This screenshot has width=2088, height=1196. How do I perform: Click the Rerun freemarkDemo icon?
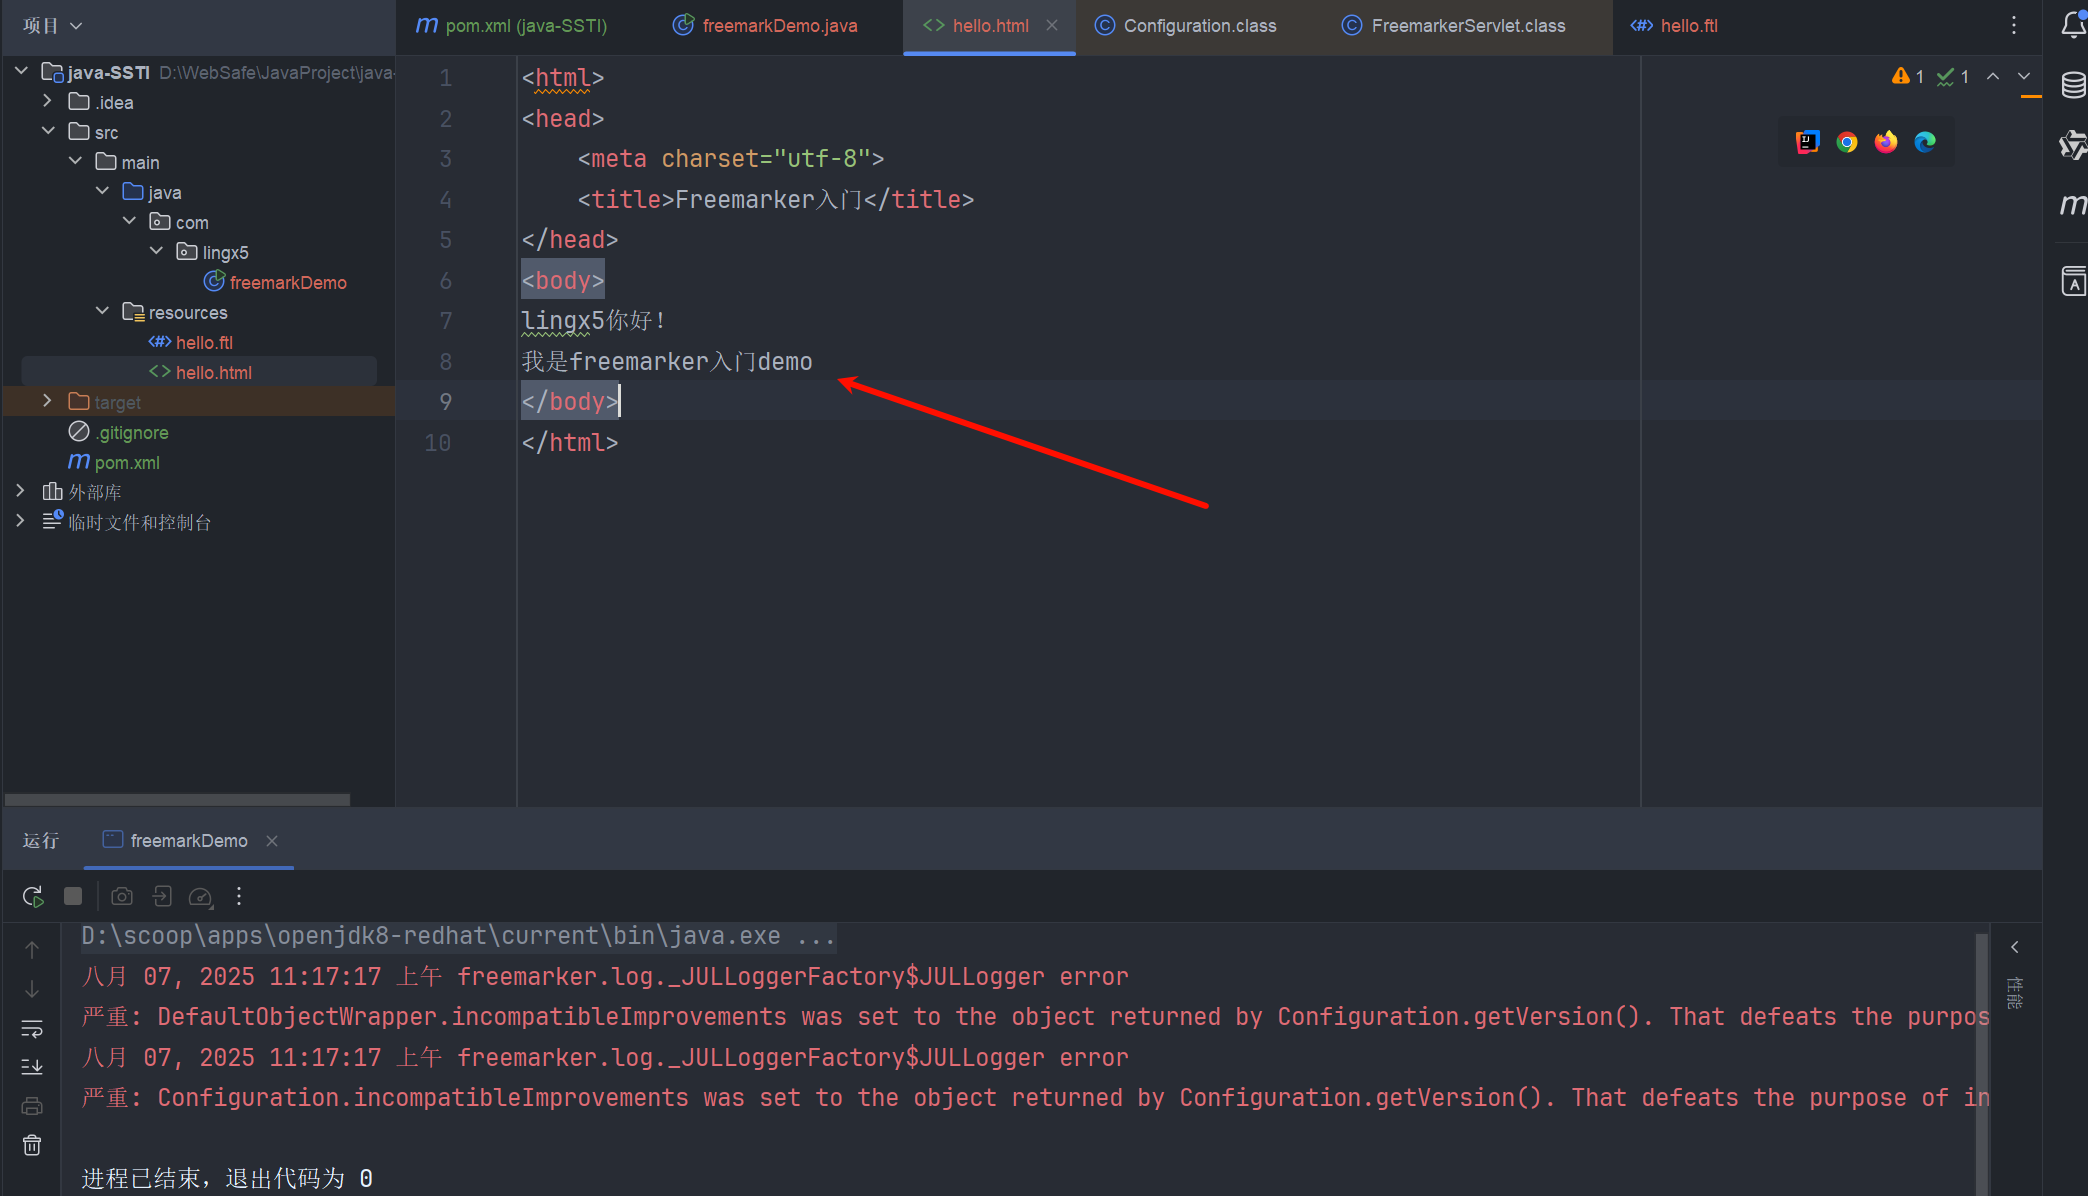coord(33,897)
